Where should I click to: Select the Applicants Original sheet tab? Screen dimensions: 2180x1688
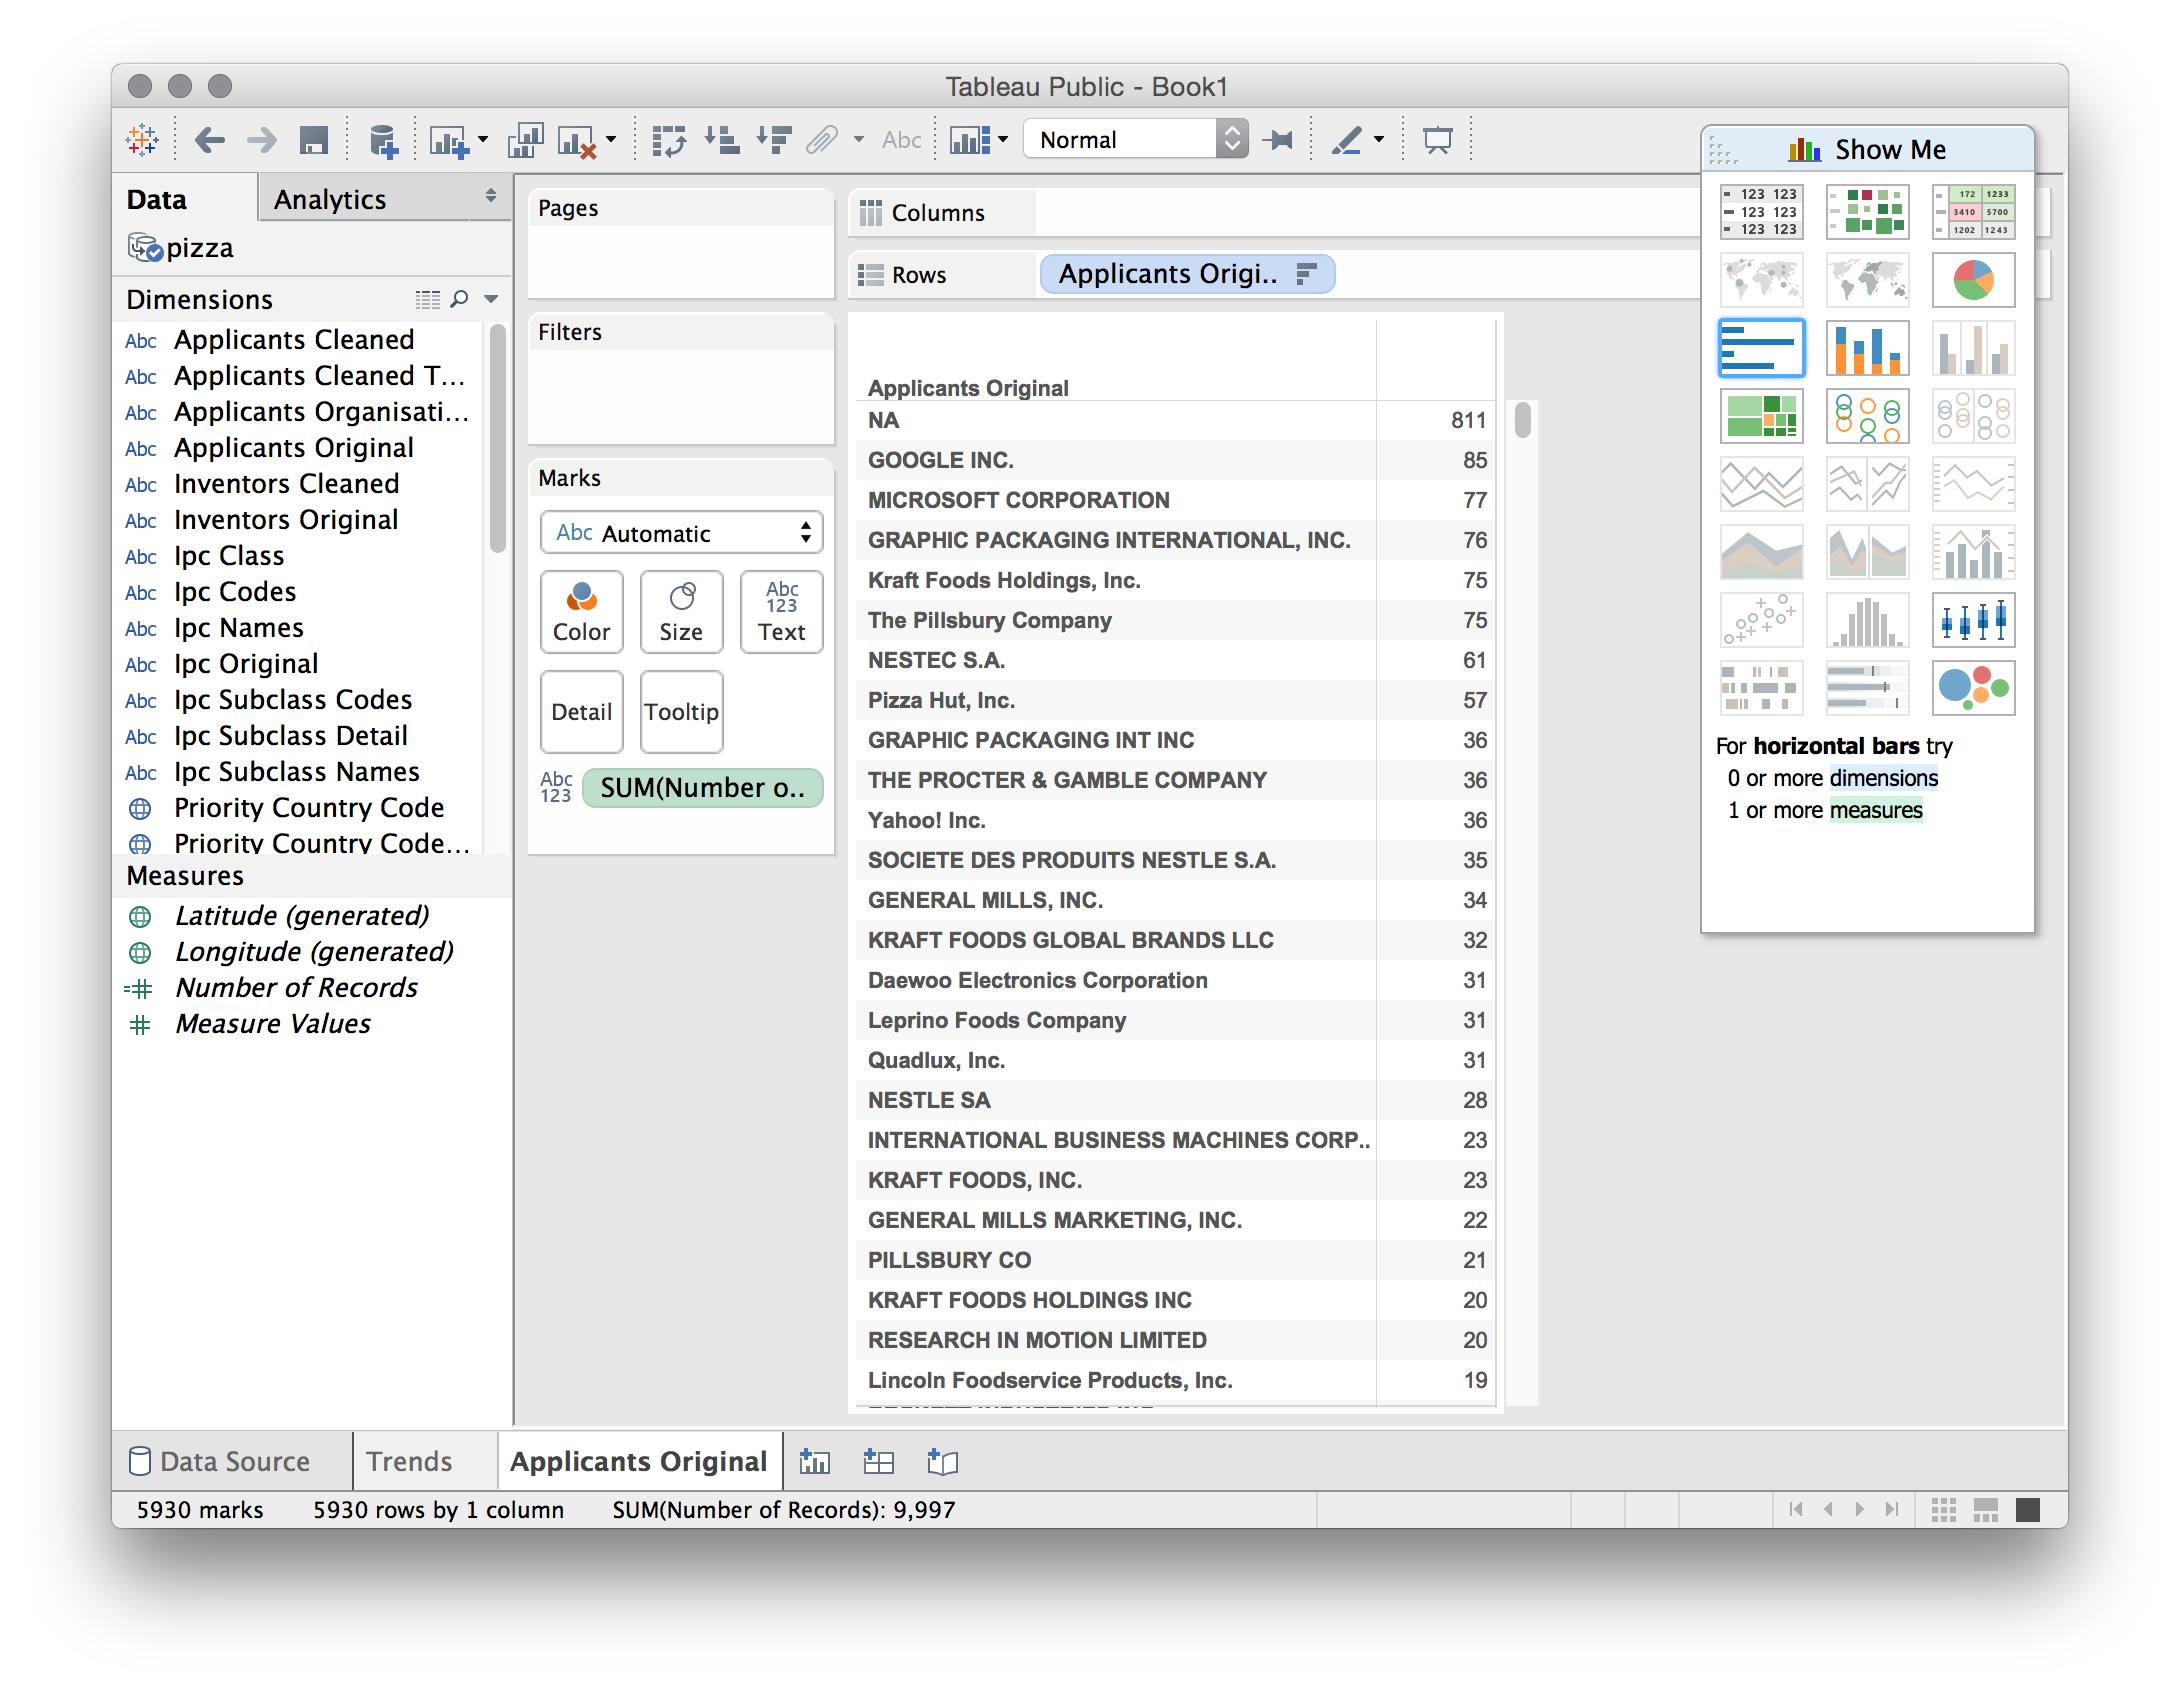click(638, 1462)
